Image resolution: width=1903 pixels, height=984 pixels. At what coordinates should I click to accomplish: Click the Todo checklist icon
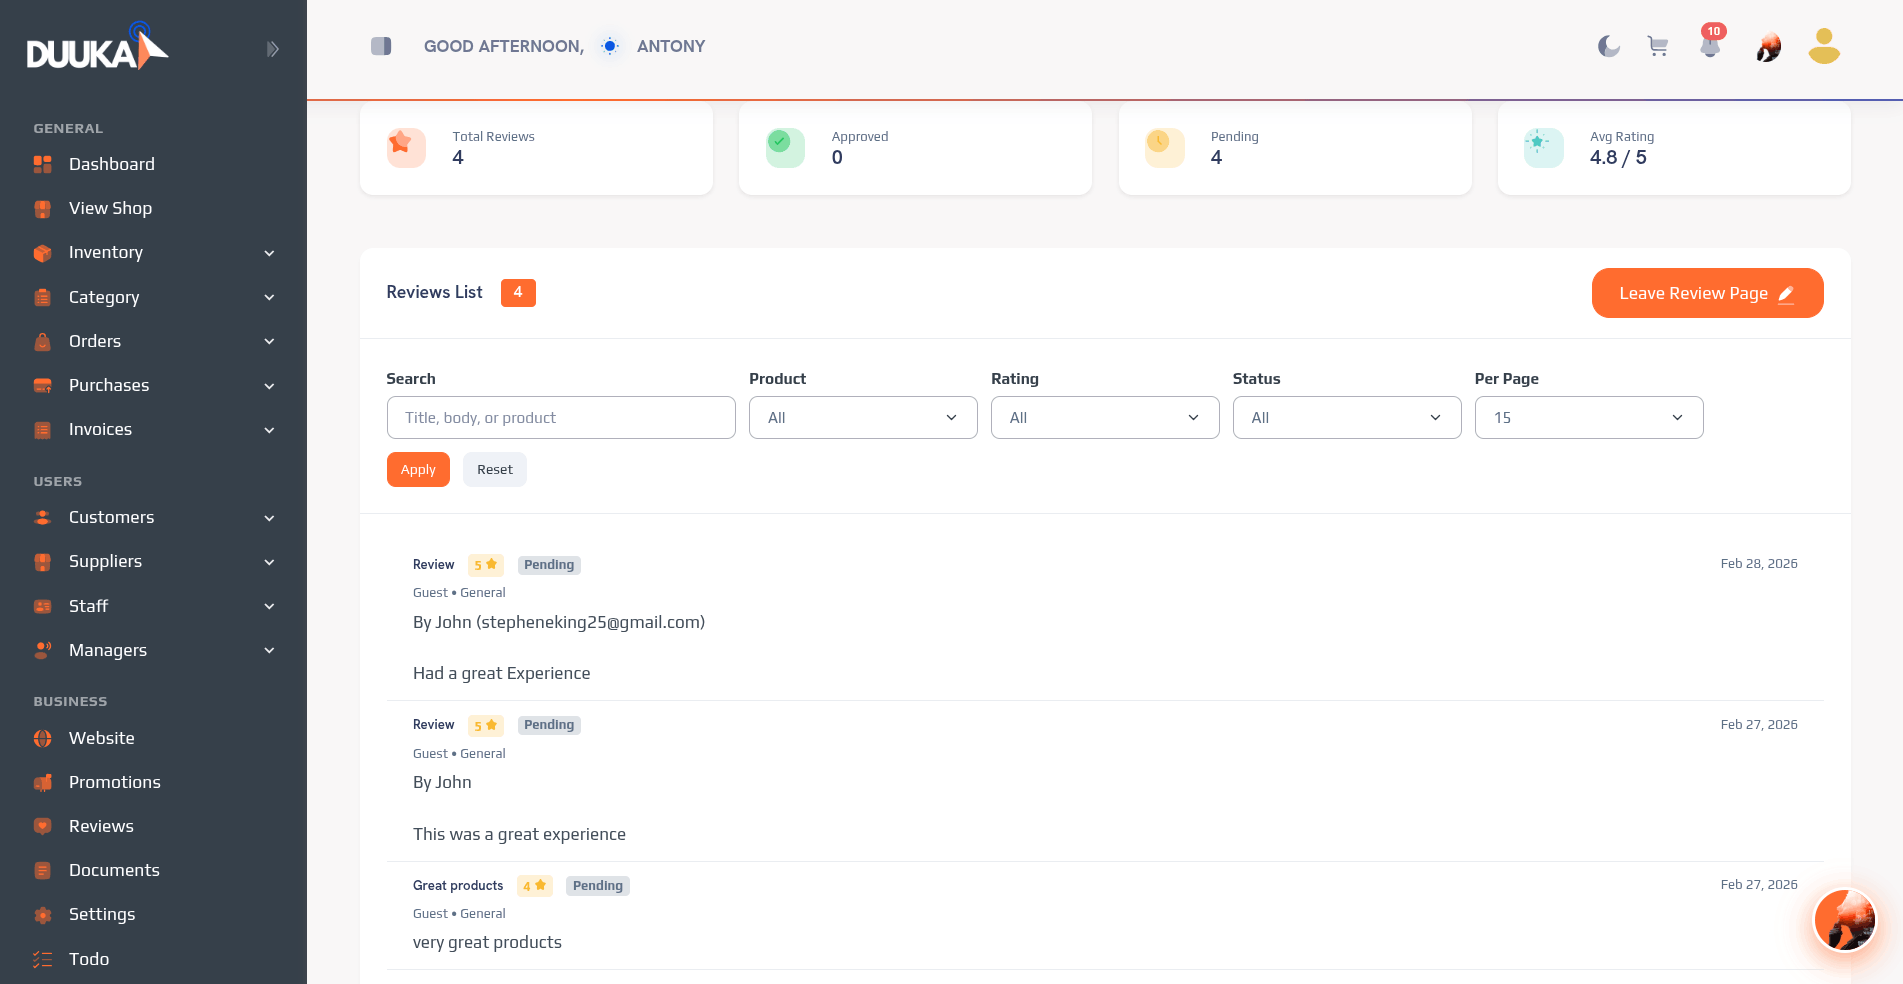pyautogui.click(x=42, y=959)
